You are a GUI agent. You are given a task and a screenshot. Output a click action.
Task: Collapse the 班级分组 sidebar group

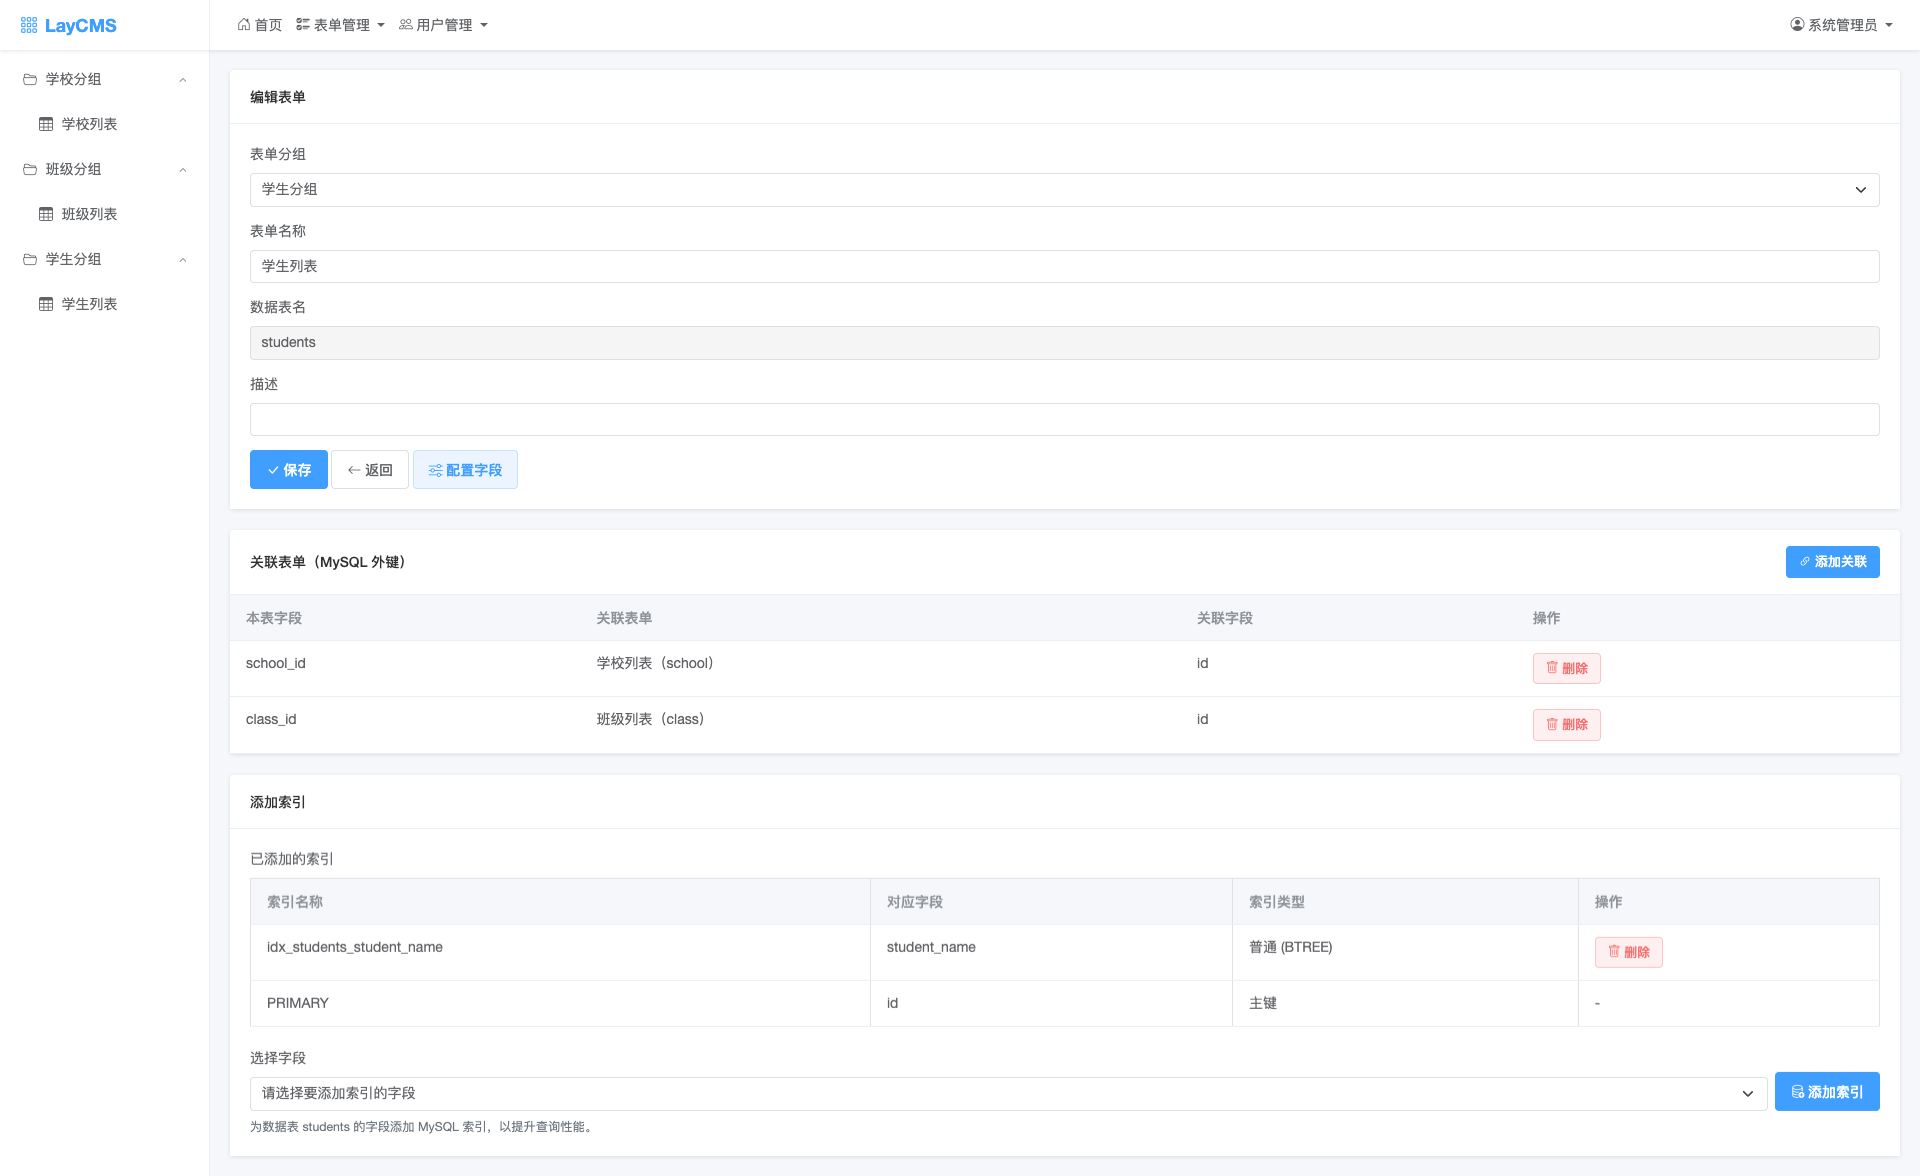click(183, 170)
